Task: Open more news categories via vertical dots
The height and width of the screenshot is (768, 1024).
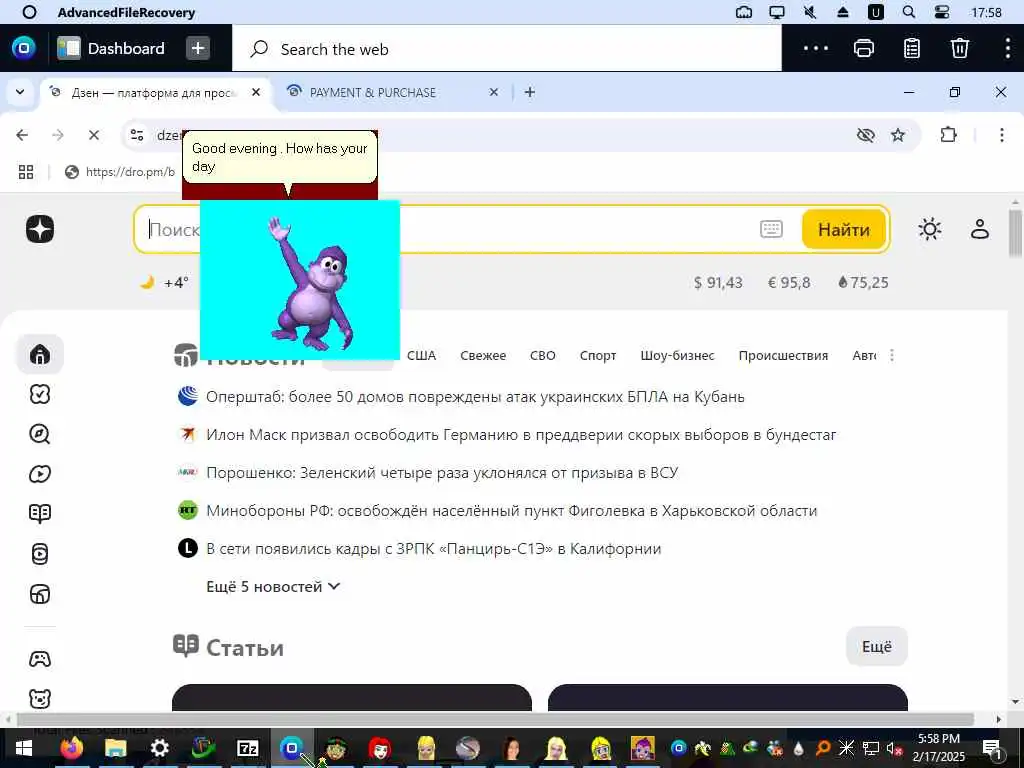Action: tap(891, 355)
